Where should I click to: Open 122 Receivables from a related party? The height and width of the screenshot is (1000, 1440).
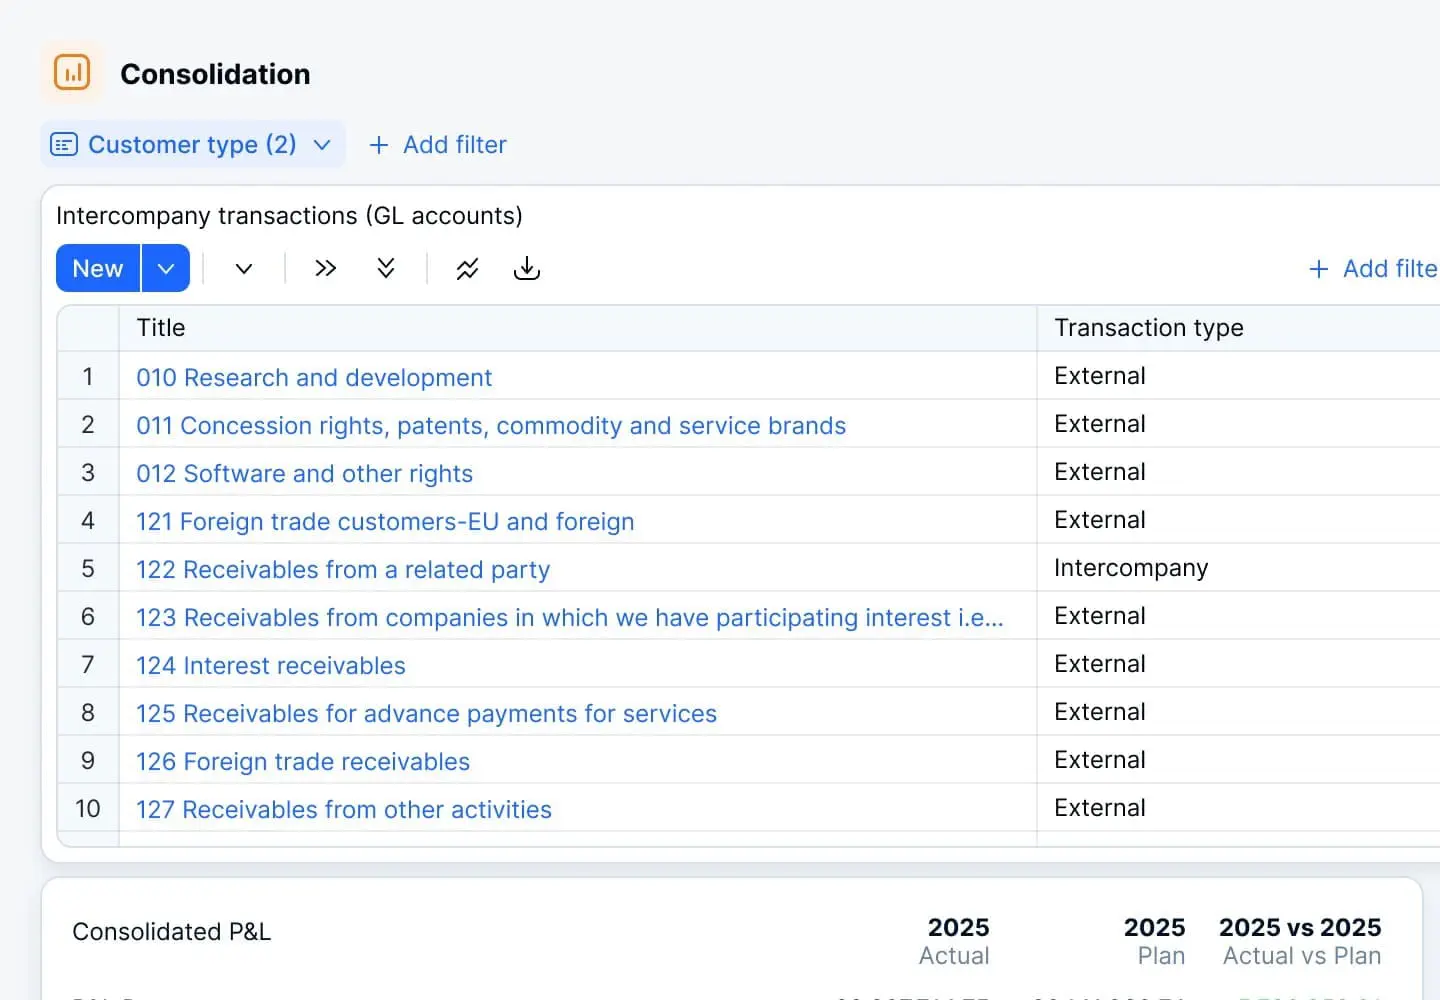click(x=343, y=569)
